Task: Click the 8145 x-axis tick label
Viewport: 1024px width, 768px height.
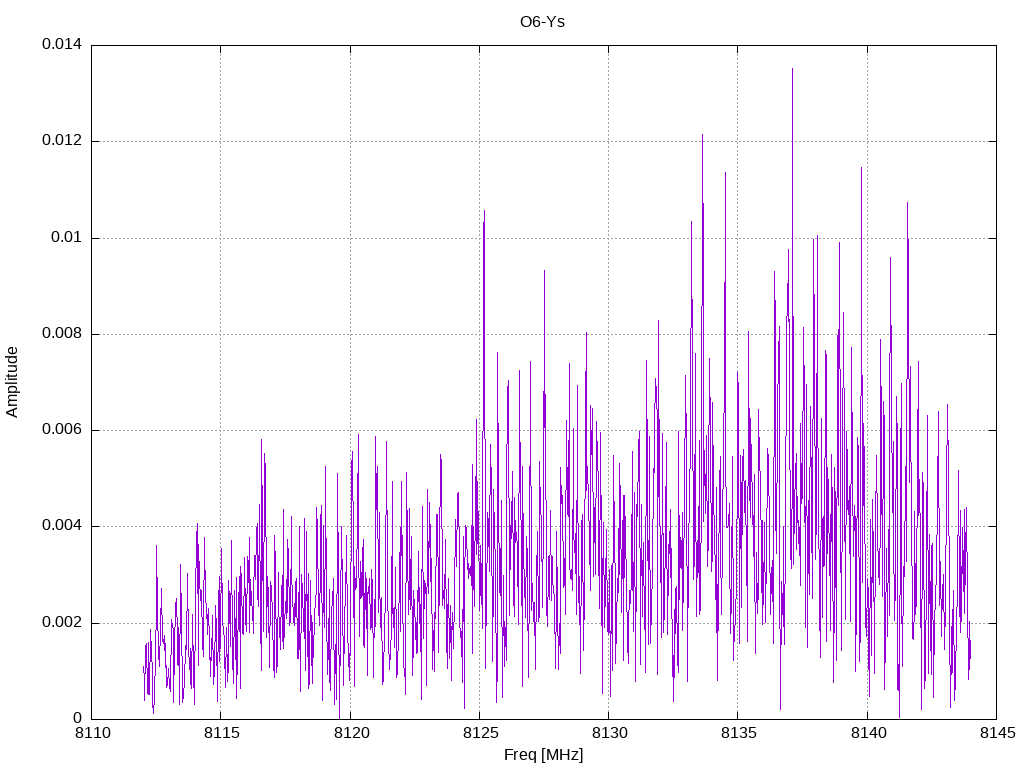Action: point(998,733)
